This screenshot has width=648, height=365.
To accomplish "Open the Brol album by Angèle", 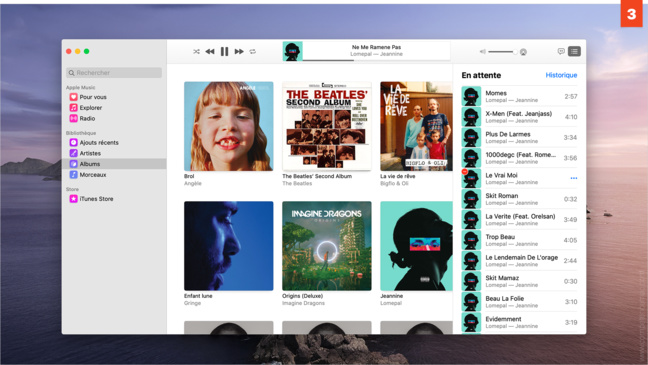I will tap(229, 126).
